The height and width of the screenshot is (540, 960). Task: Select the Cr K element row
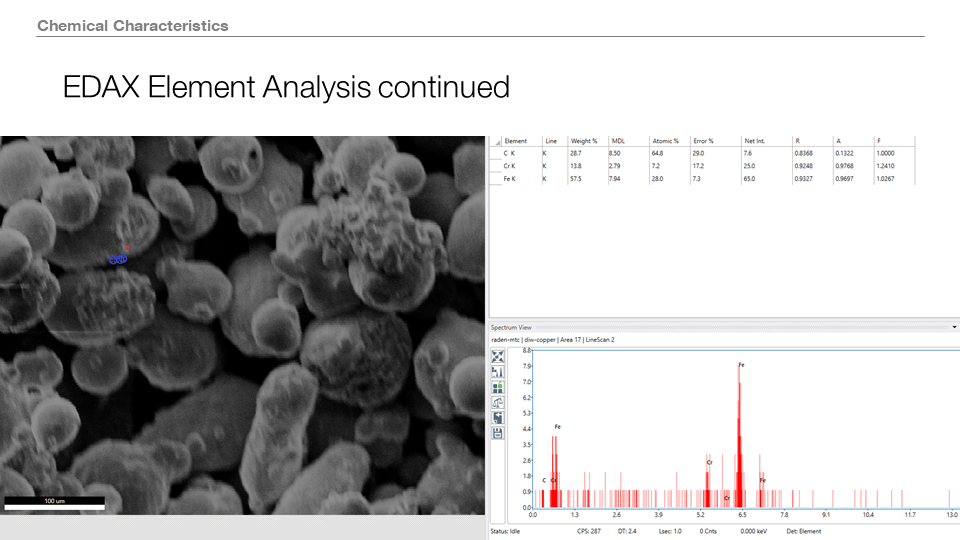510,166
